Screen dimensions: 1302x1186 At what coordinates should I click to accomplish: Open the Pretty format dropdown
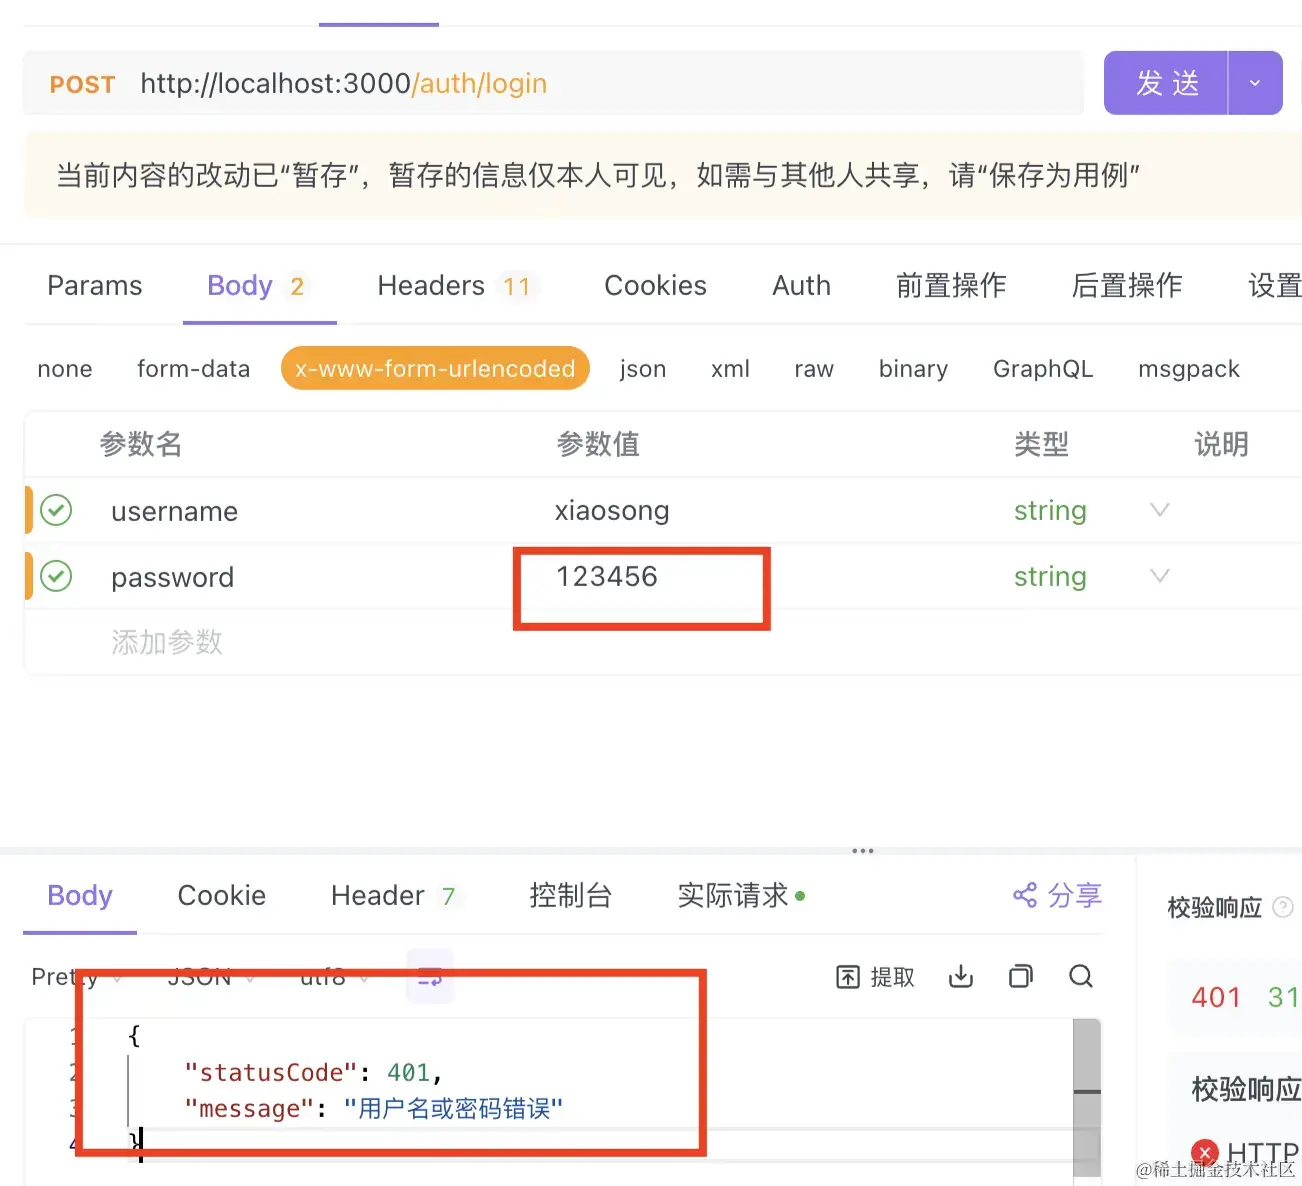point(76,977)
